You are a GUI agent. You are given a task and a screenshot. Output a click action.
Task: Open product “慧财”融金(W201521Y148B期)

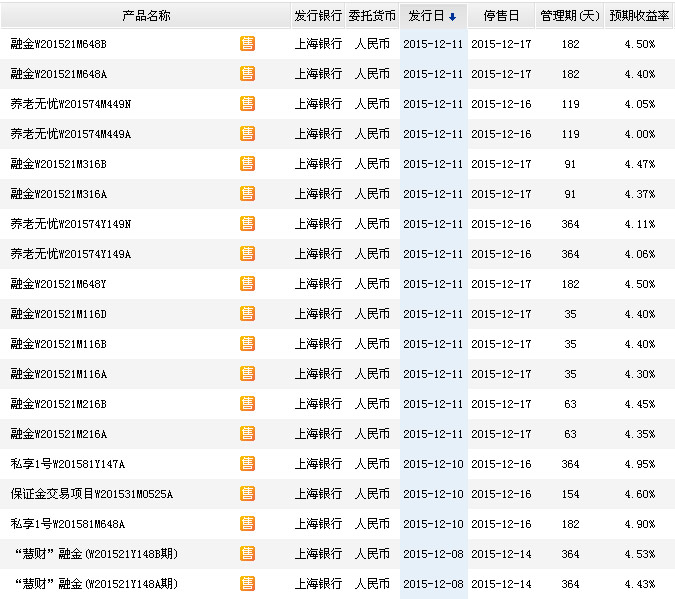click(x=96, y=554)
